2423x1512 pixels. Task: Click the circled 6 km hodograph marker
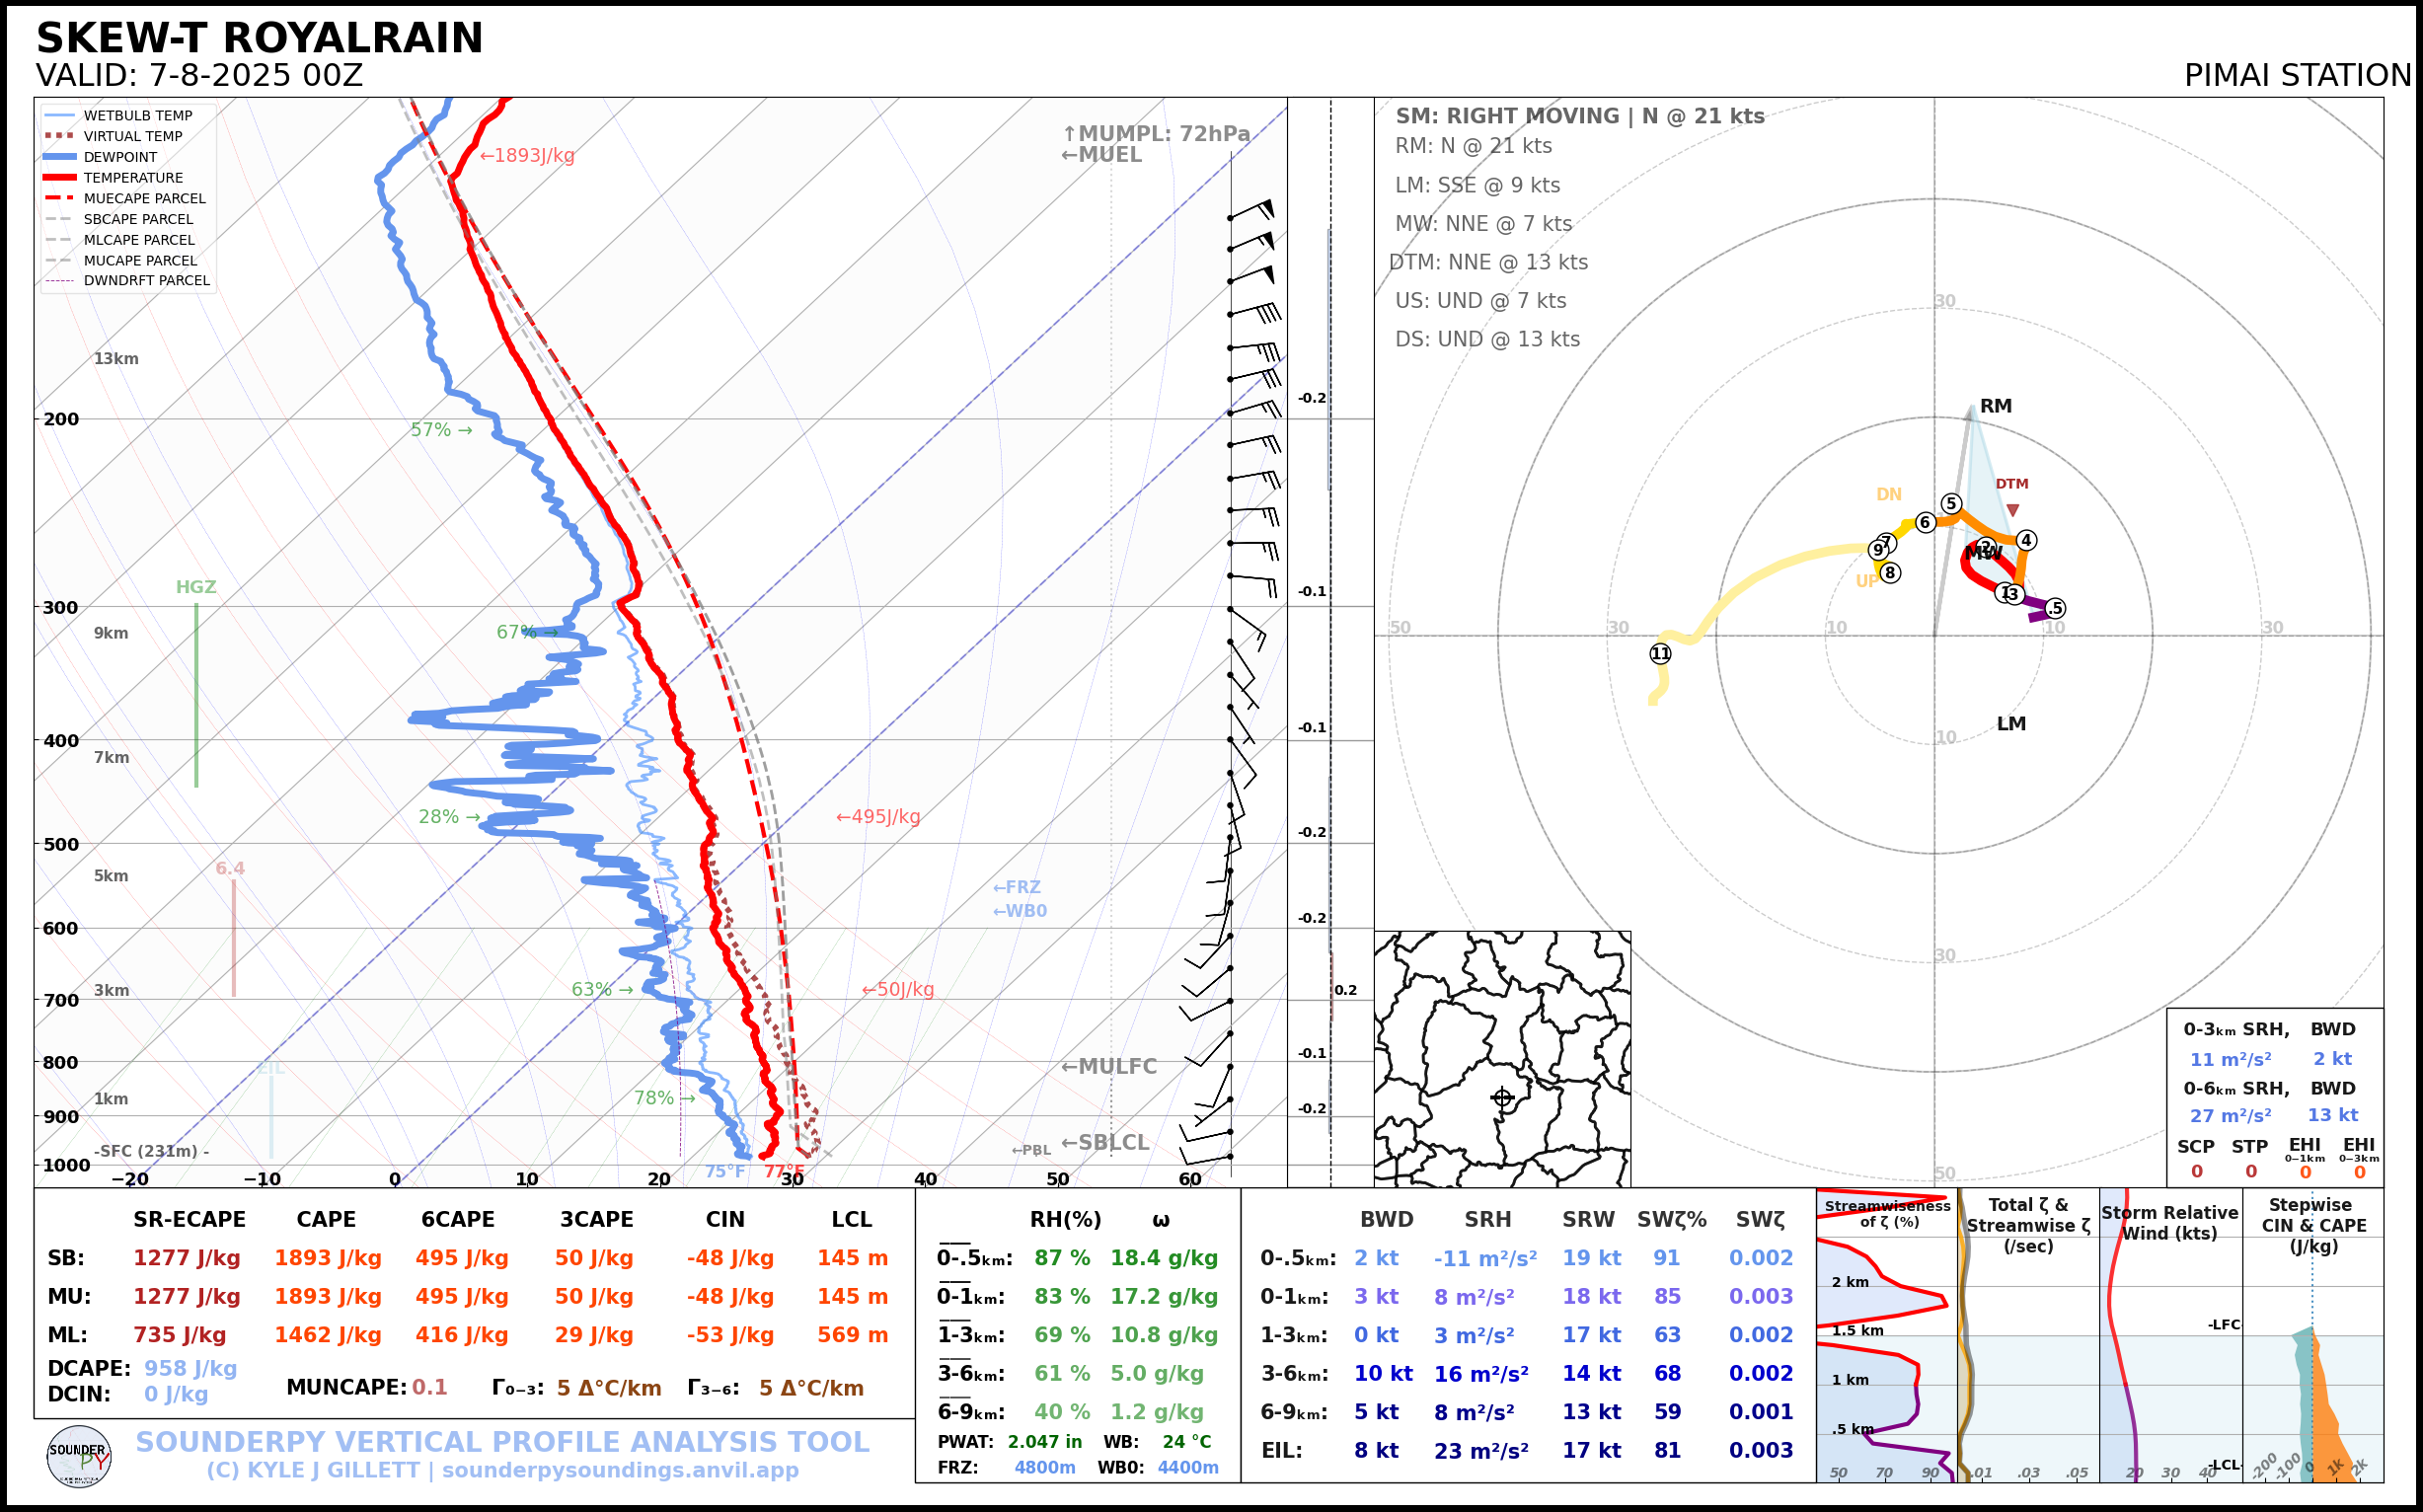tap(1925, 522)
